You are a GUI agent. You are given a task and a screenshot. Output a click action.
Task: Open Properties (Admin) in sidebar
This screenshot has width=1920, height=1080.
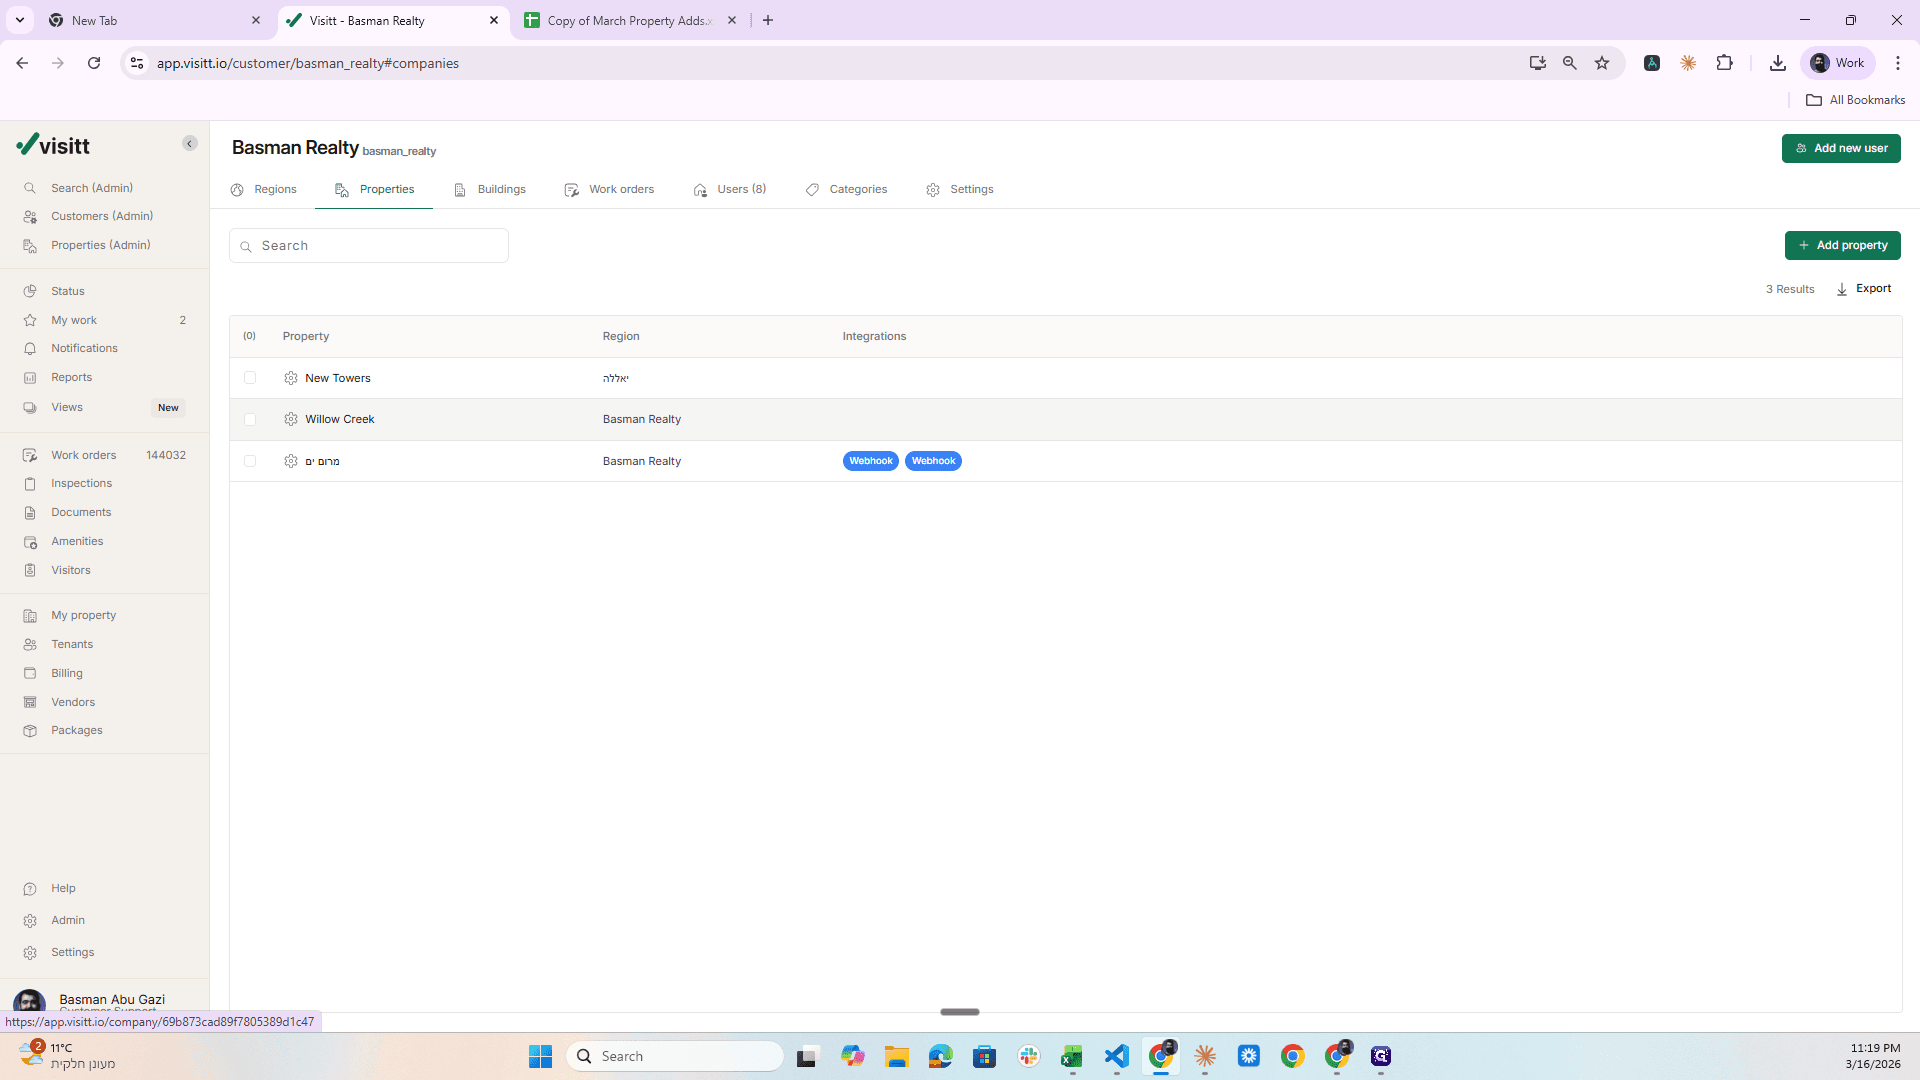[x=101, y=245]
